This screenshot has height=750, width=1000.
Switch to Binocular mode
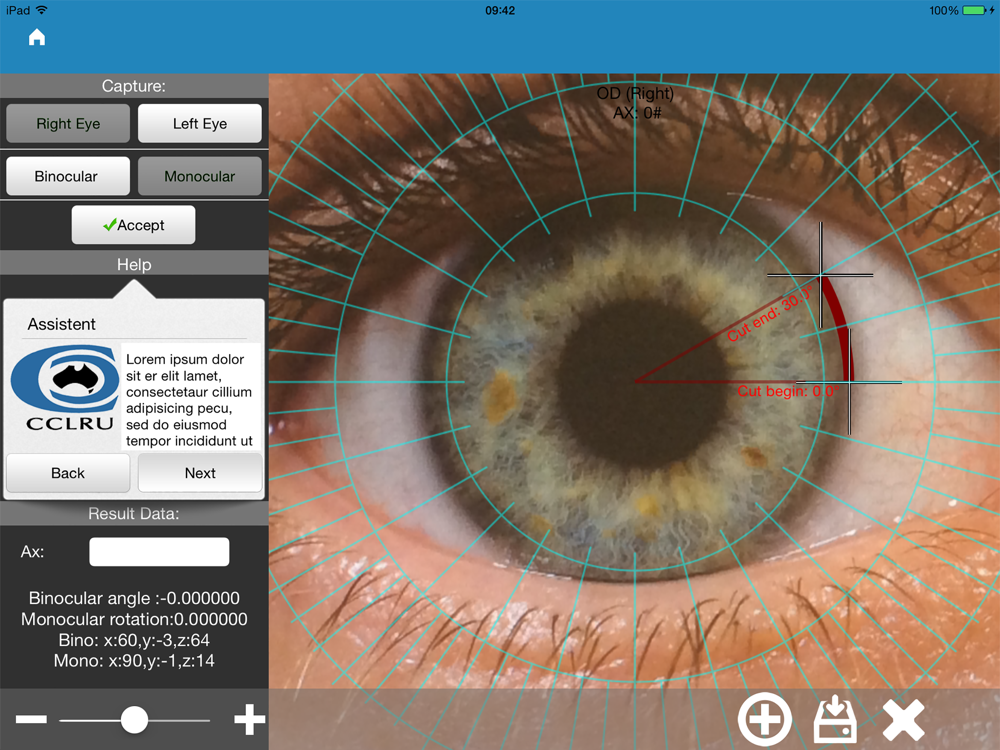pos(67,176)
